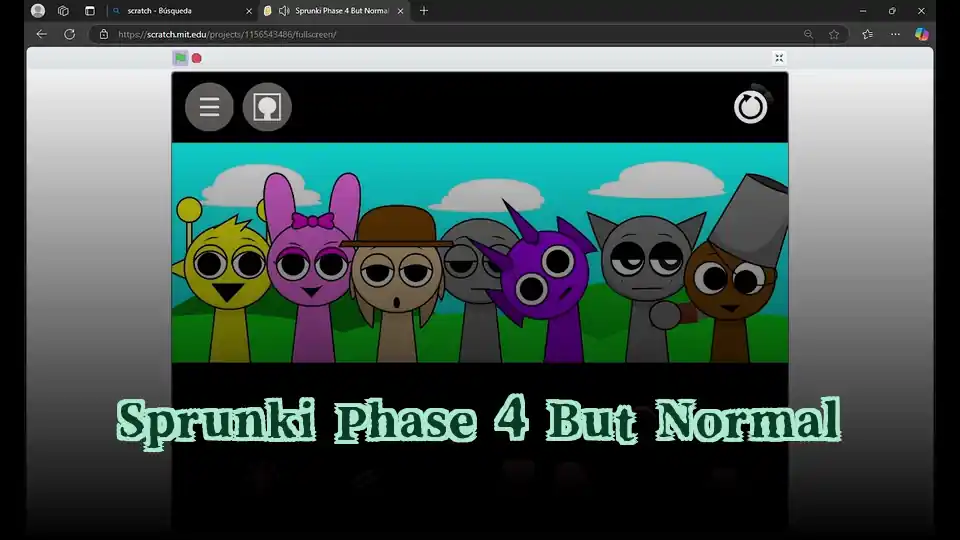Viewport: 960px width, 540px height.
Task: Add this page to favorites star
Action: pos(834,34)
